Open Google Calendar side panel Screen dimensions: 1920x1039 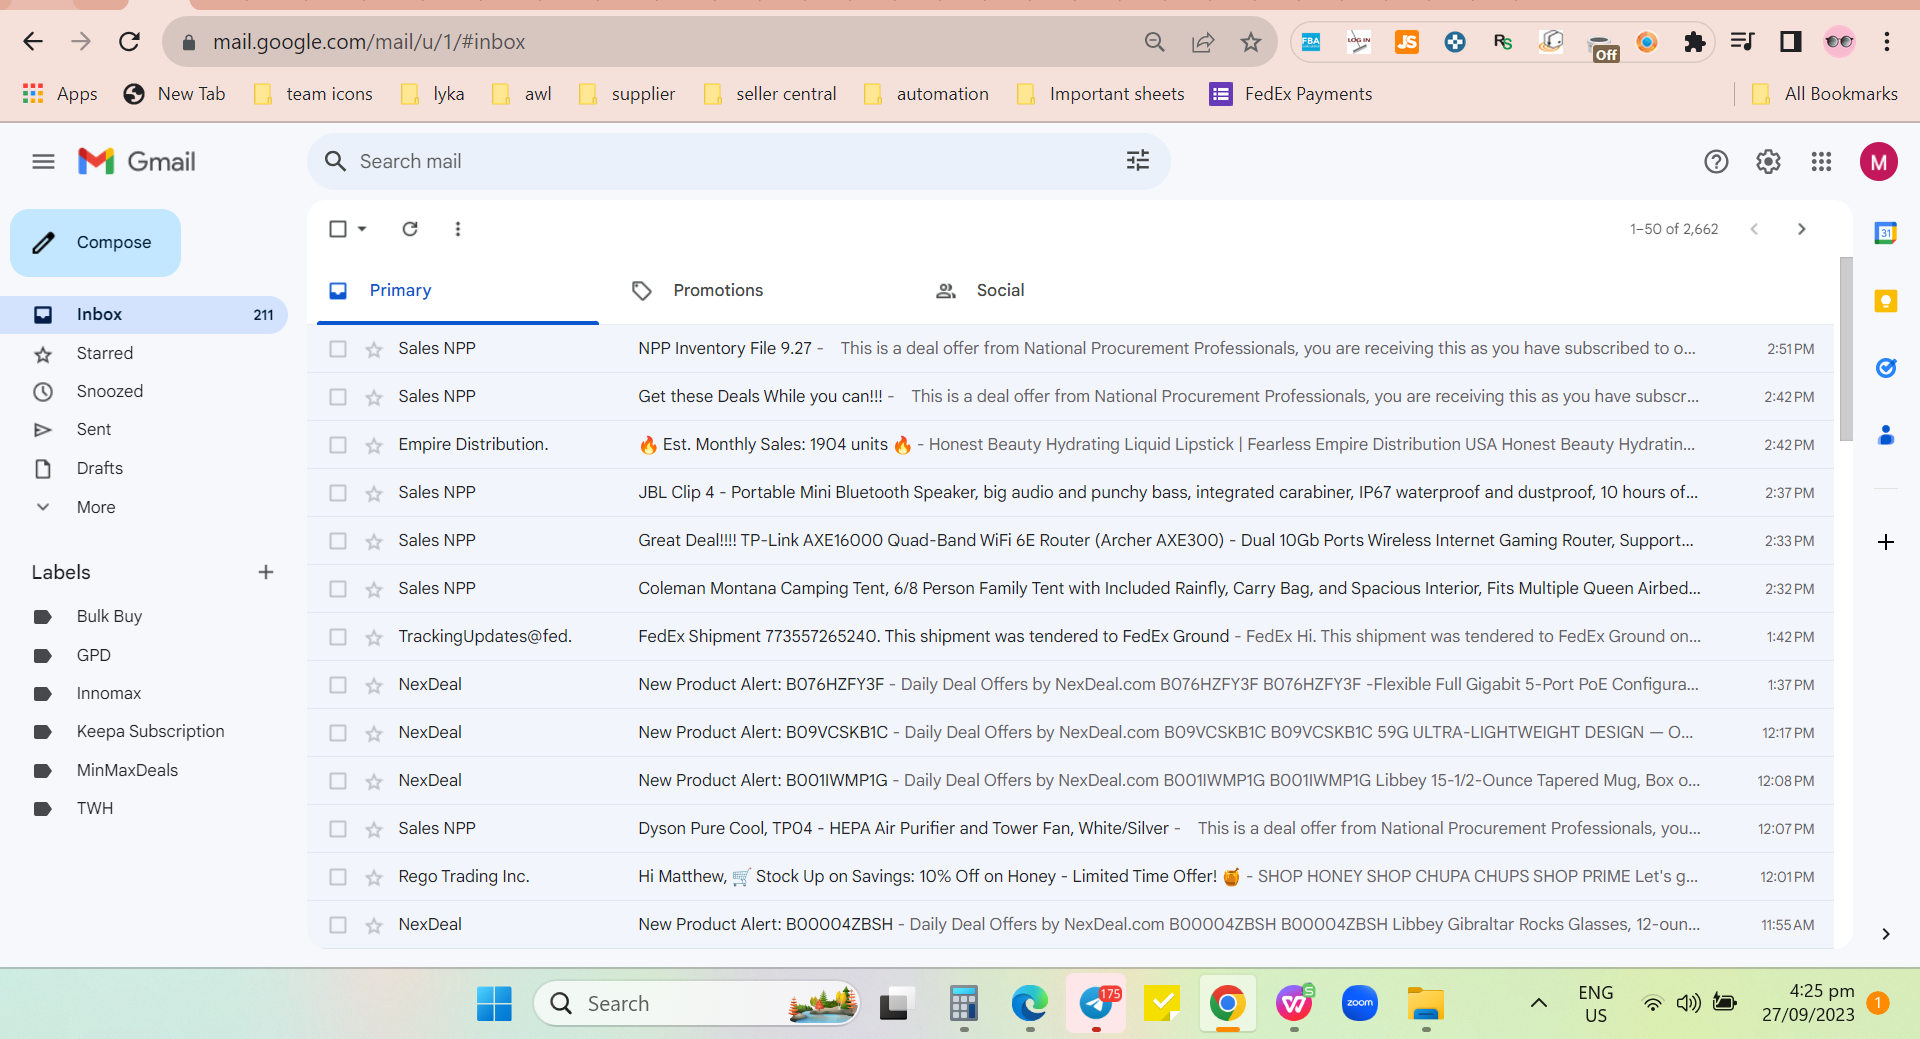(x=1886, y=233)
